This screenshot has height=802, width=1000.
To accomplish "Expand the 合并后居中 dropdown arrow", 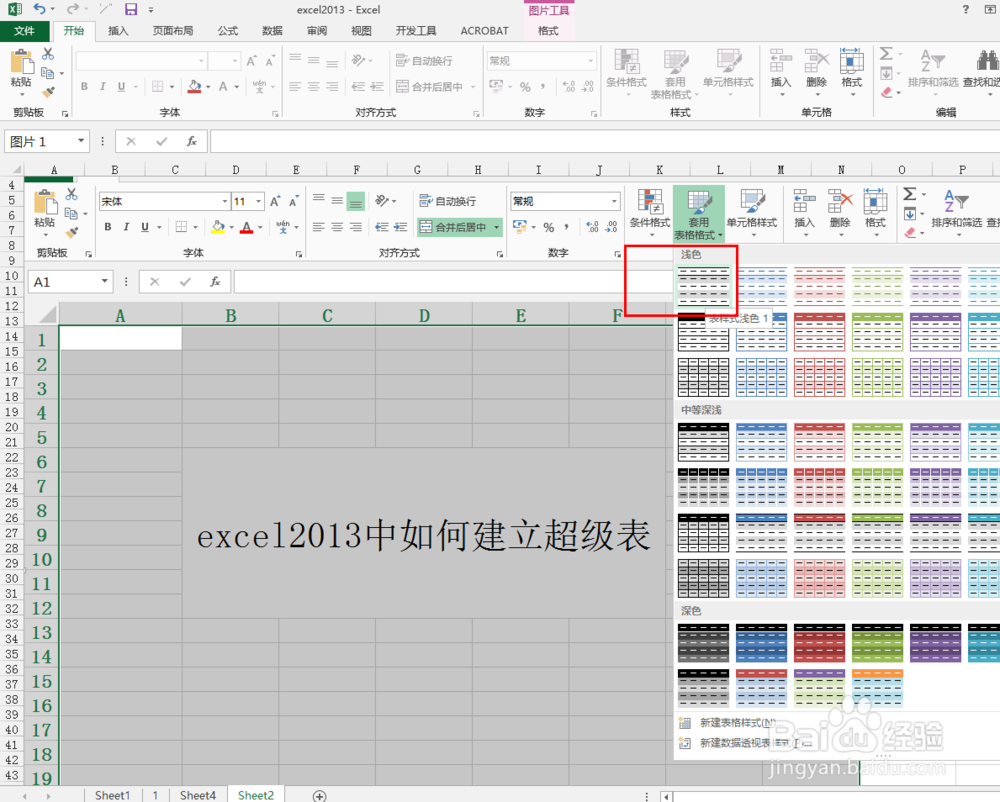I will pos(498,227).
